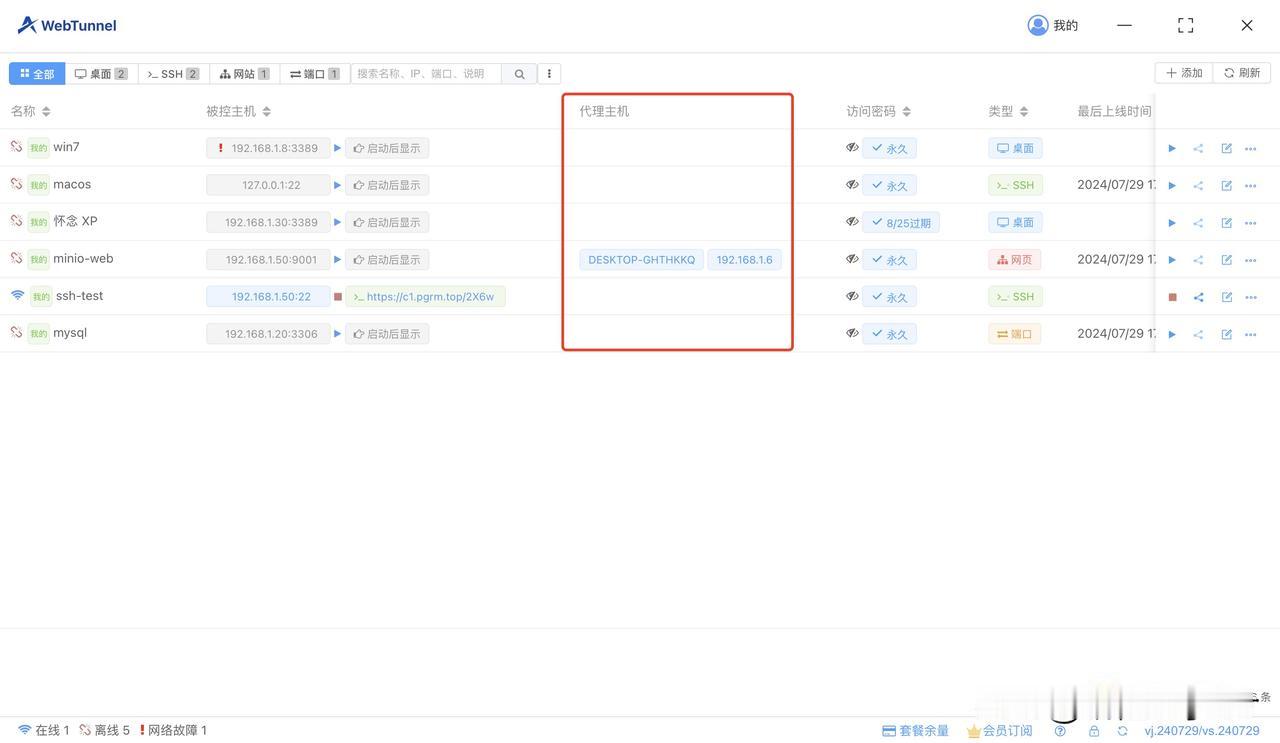The width and height of the screenshot is (1280, 743).
Task: Toggle password visibility for ssh-test
Action: 852,296
